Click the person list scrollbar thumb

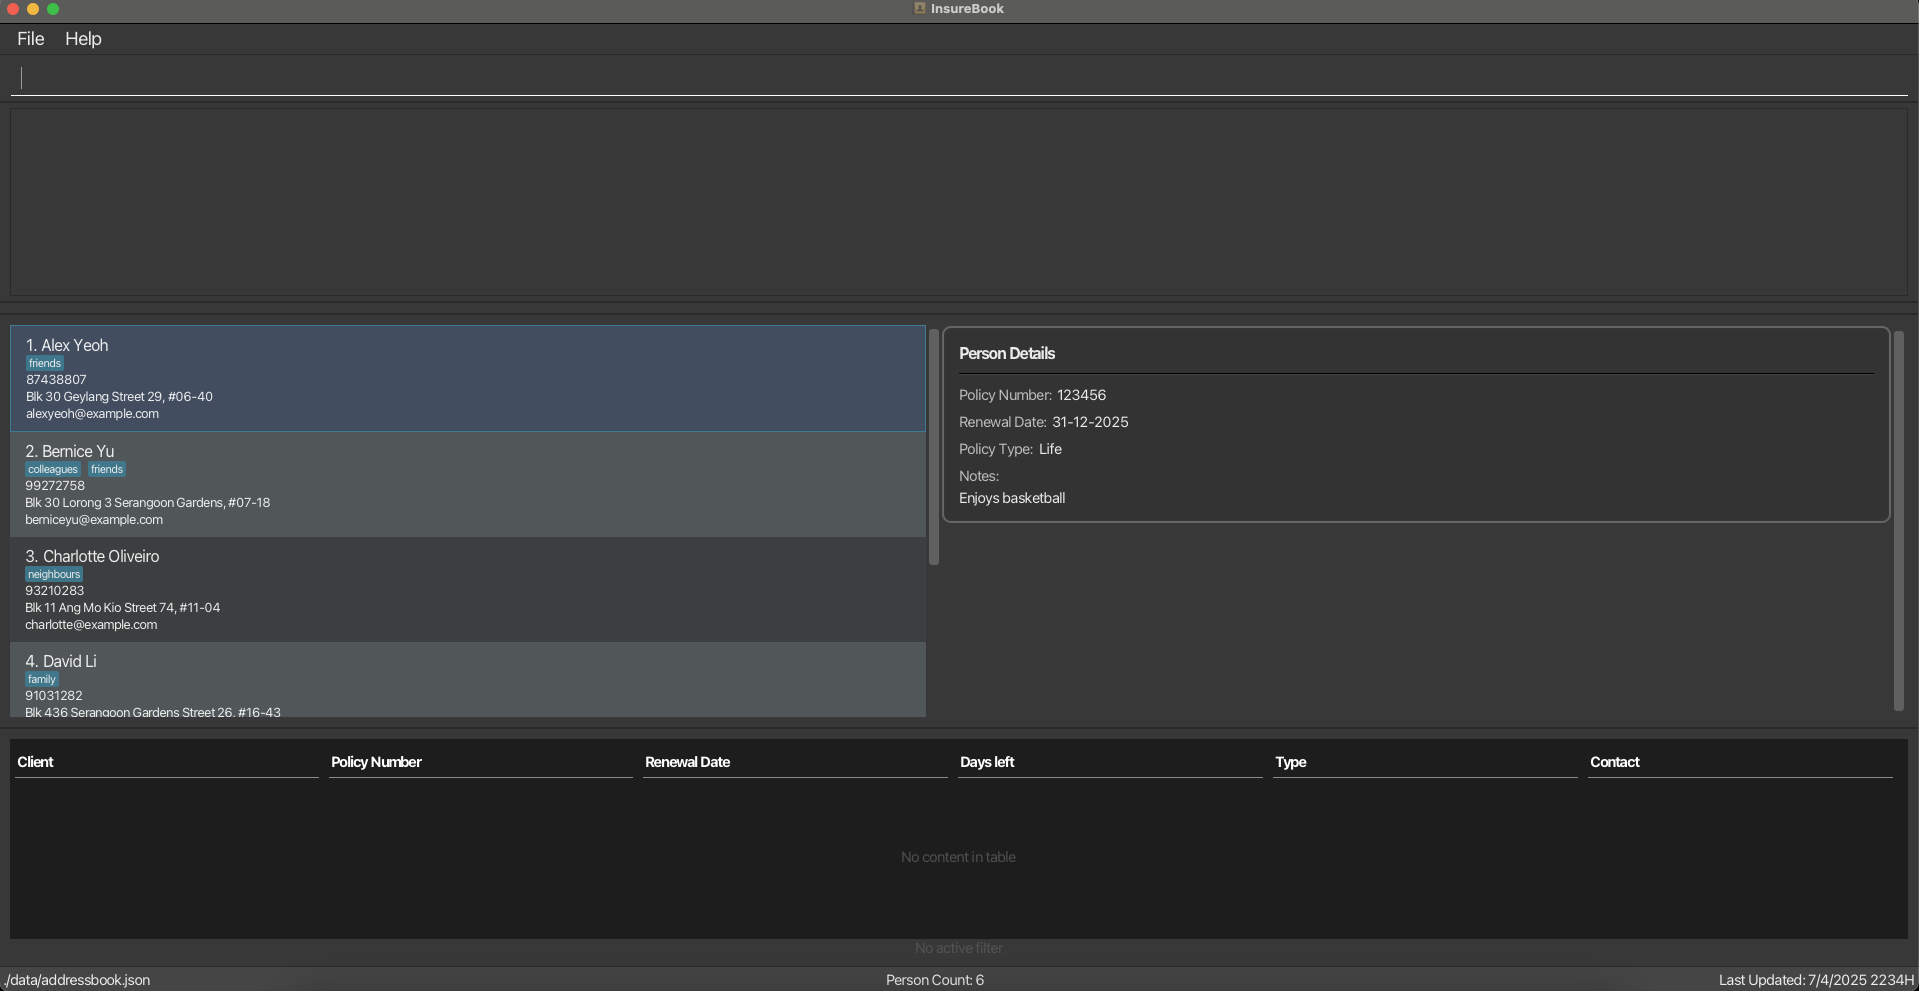pyautogui.click(x=934, y=447)
